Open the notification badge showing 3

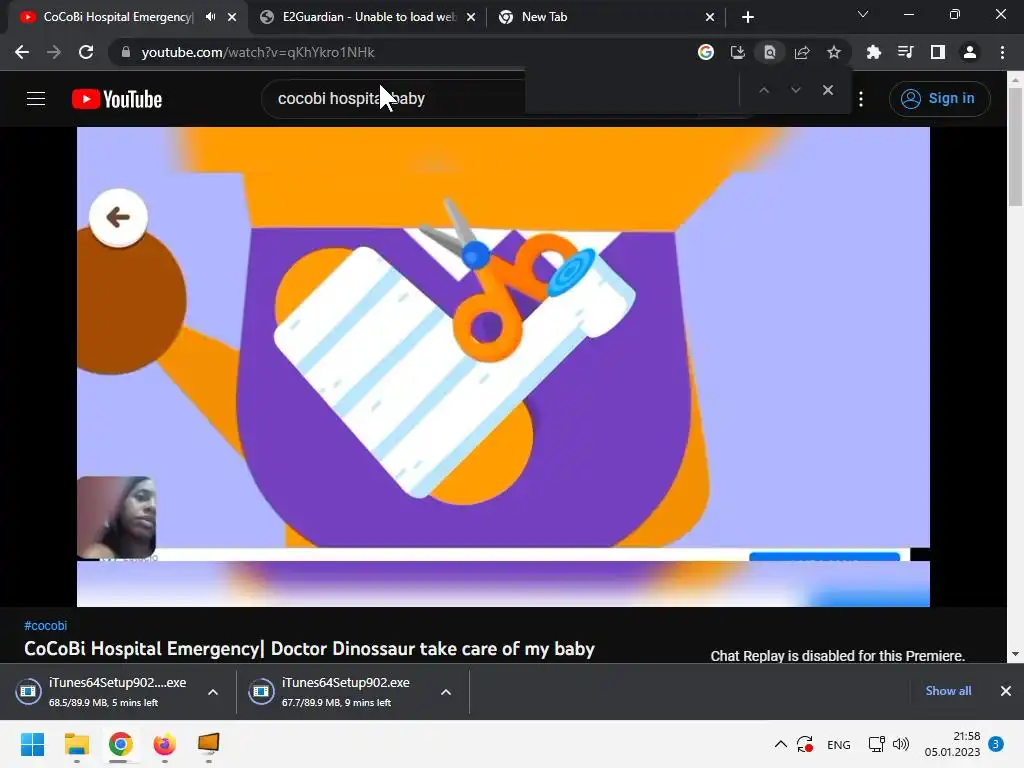996,744
